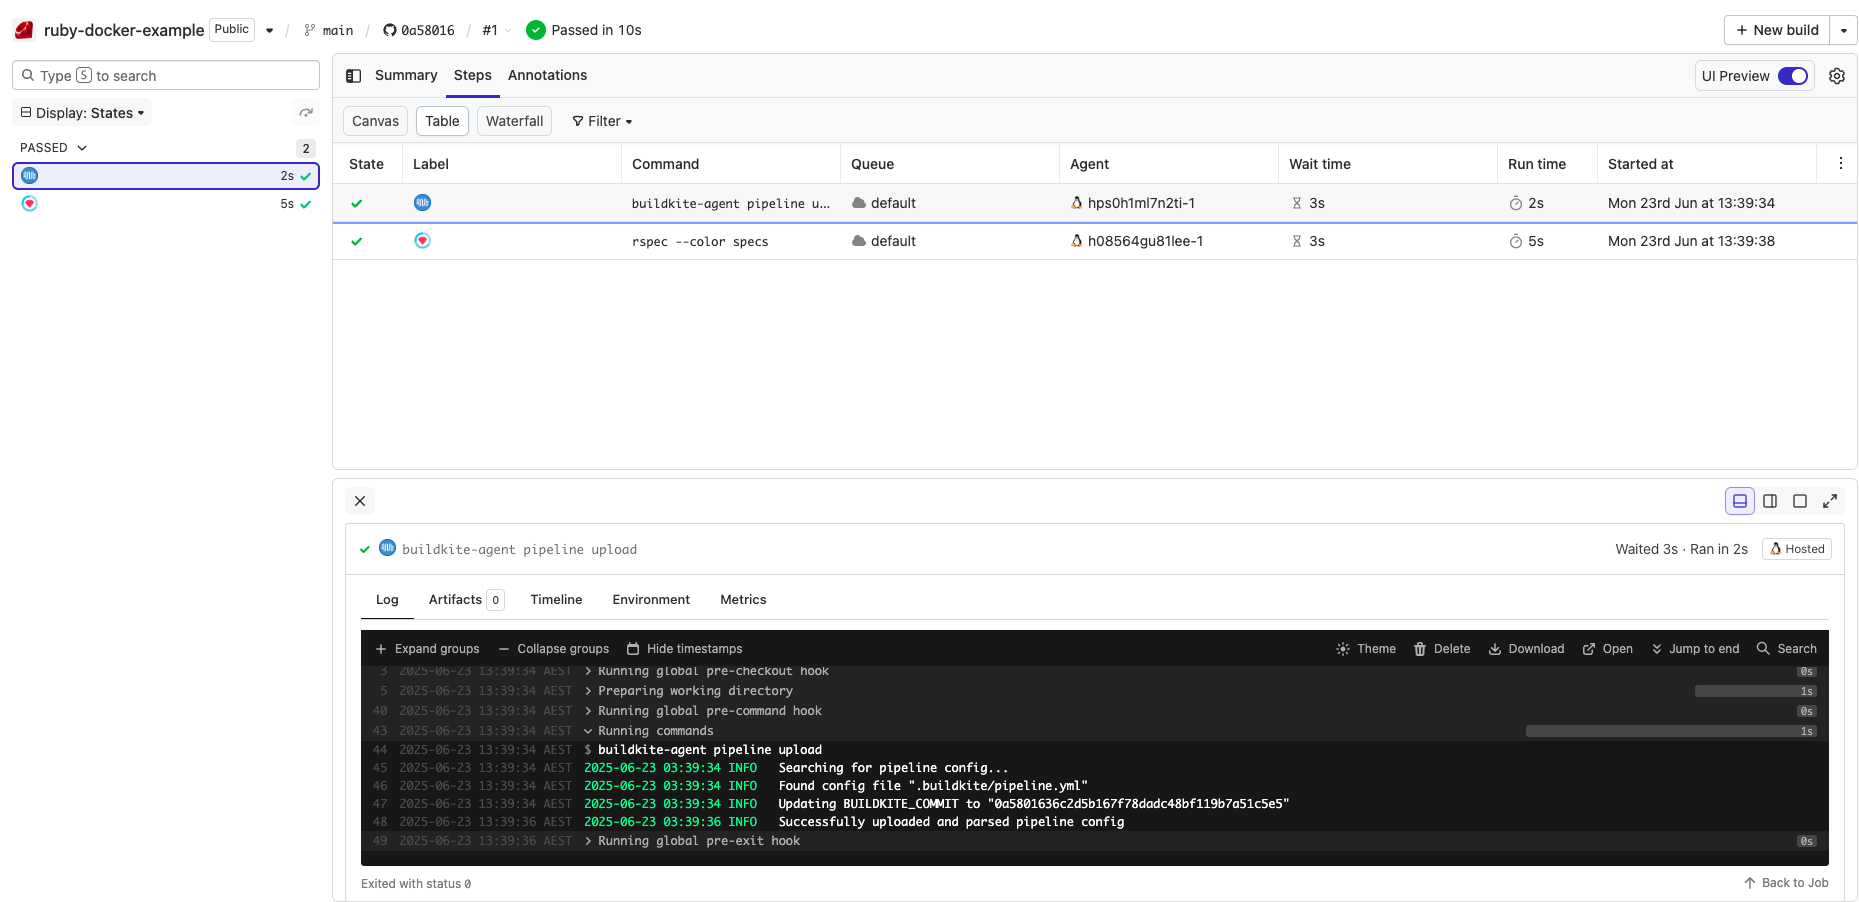1859x902 pixels.
Task: Delete the log with the trash button
Action: click(1442, 649)
